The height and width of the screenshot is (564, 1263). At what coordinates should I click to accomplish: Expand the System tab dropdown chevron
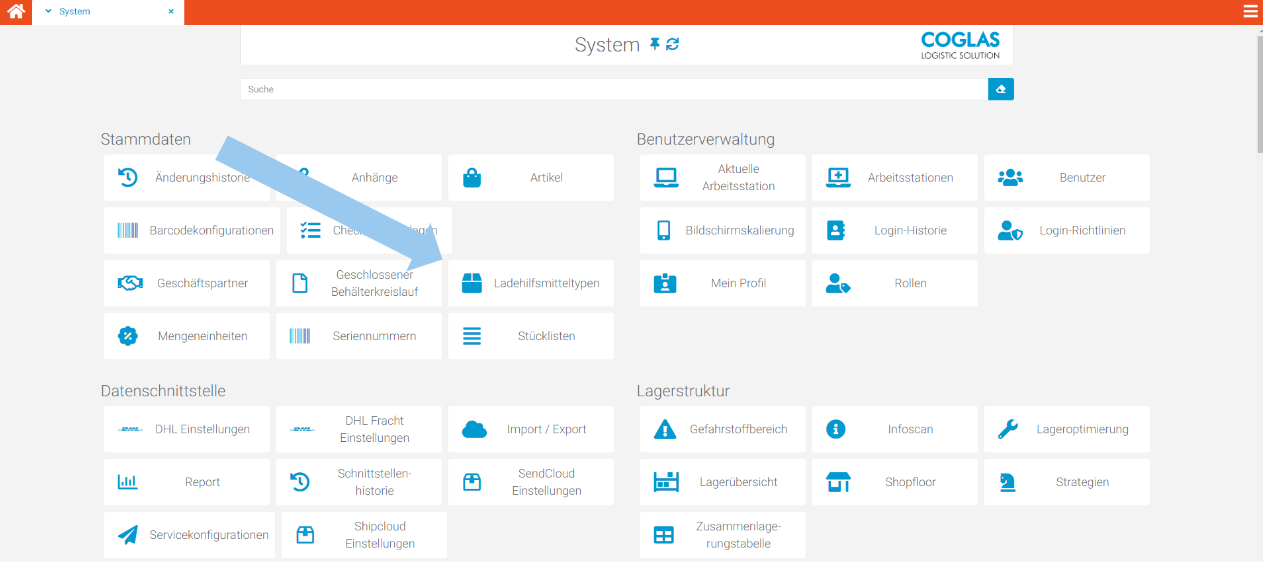tap(48, 12)
